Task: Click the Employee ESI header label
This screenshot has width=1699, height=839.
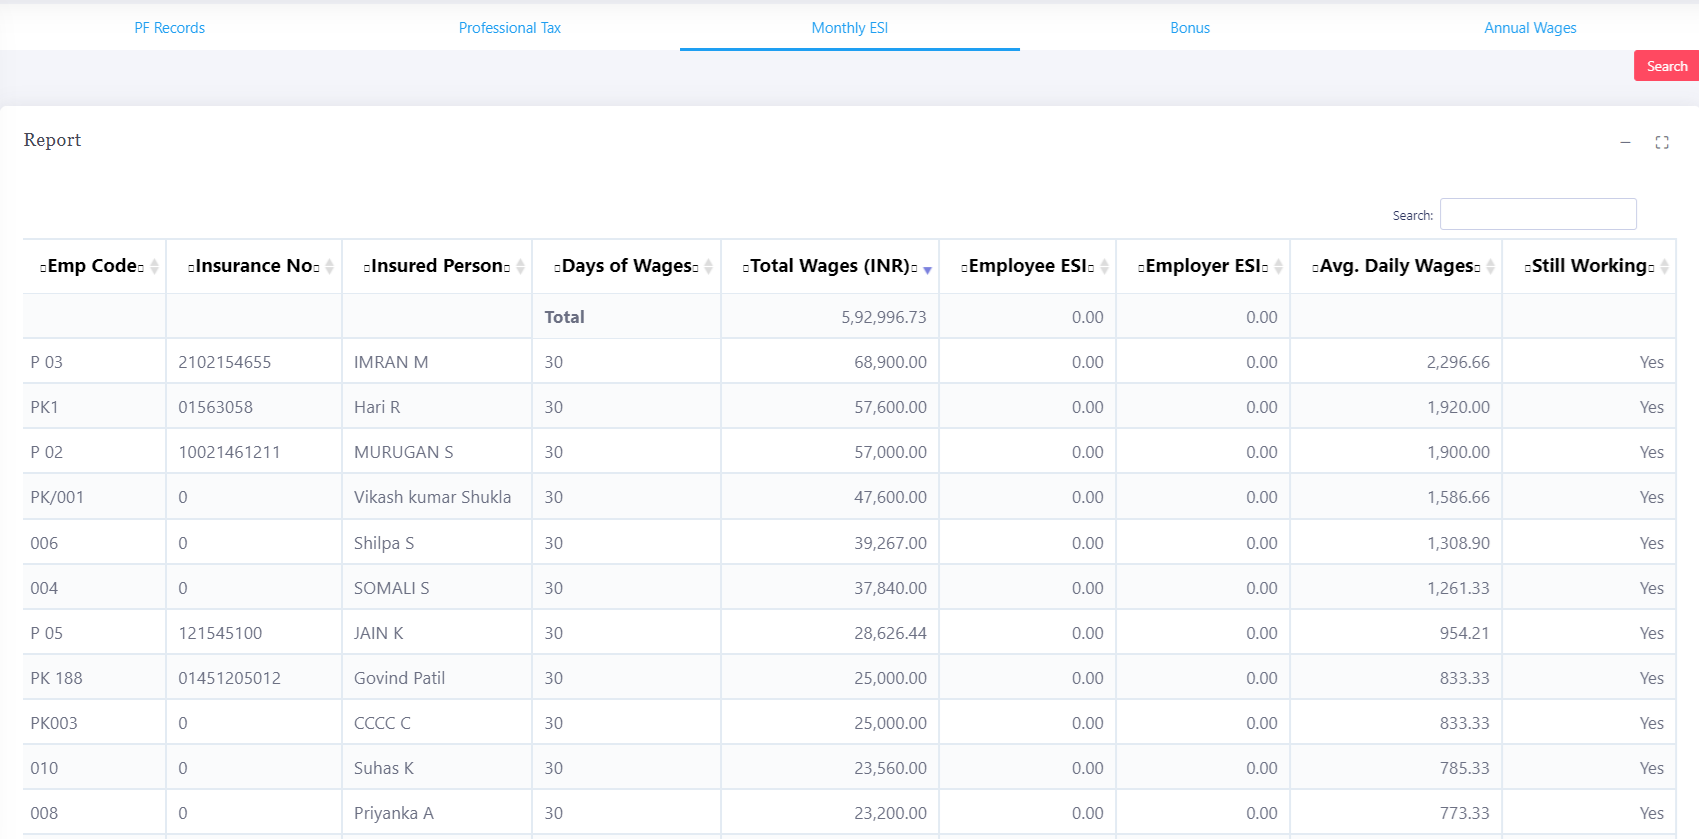Action: (x=1028, y=266)
